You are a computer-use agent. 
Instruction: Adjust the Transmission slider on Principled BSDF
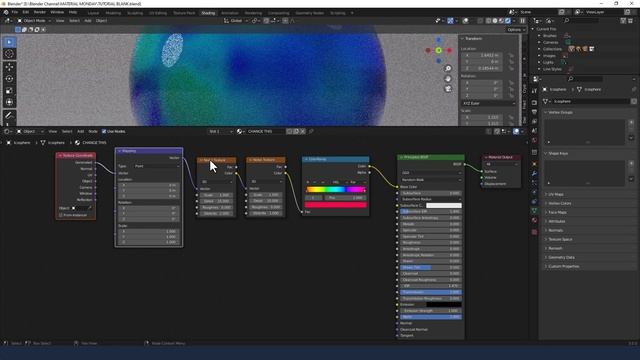pos(431,292)
